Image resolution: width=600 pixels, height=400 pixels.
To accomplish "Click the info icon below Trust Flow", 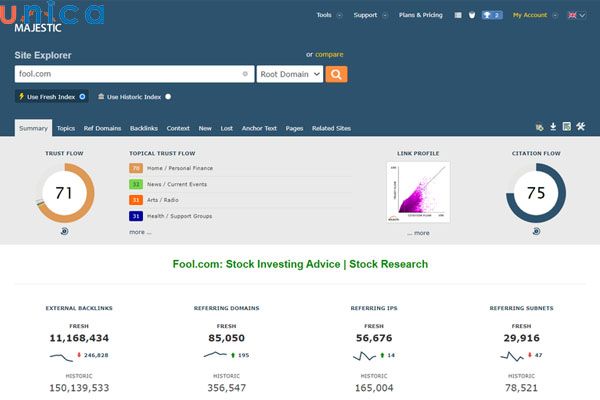I will [65, 231].
